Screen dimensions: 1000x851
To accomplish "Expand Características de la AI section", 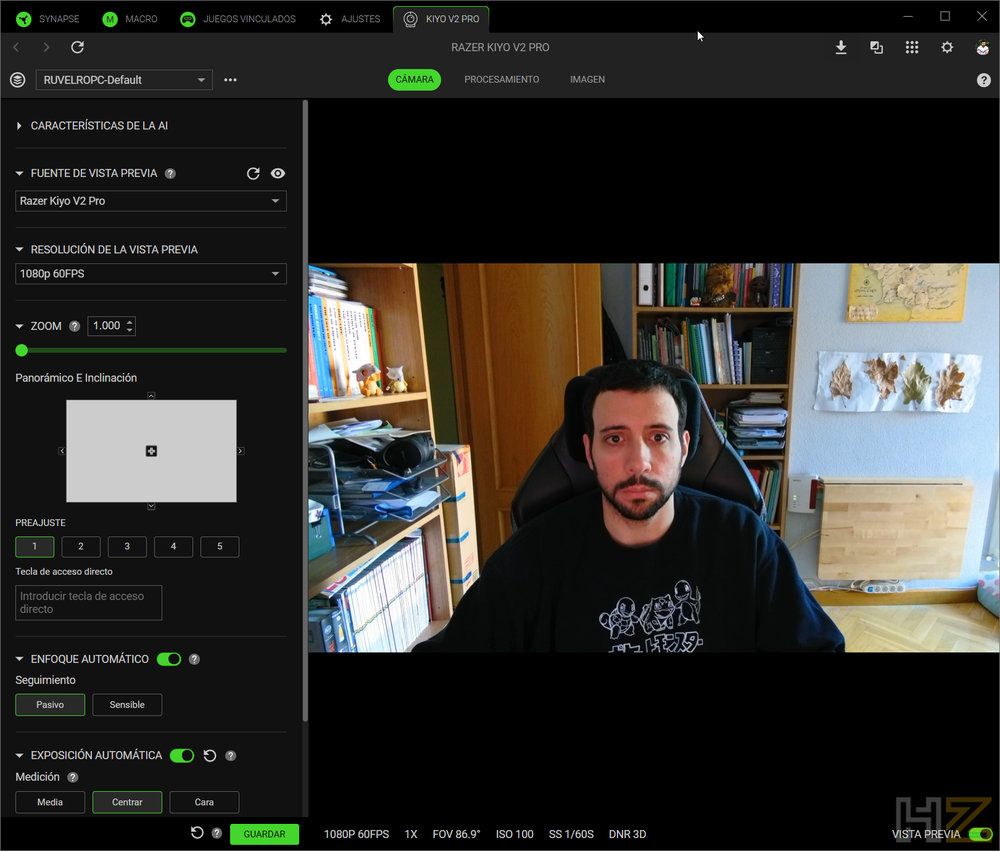I will (19, 126).
